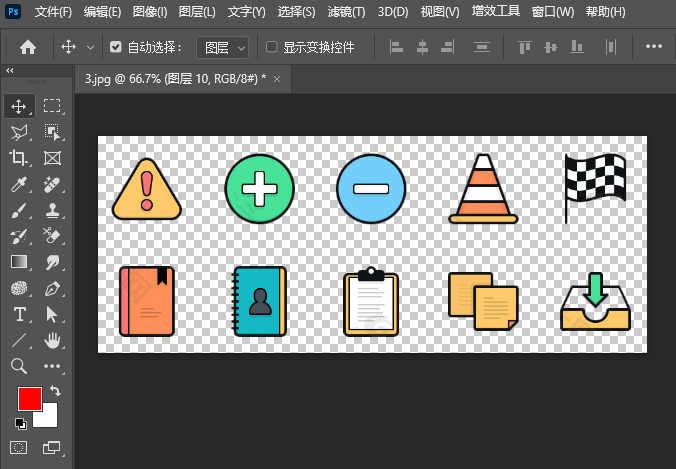676x469 pixels.
Task: Select the Horizontal Type tool
Action: click(x=19, y=314)
